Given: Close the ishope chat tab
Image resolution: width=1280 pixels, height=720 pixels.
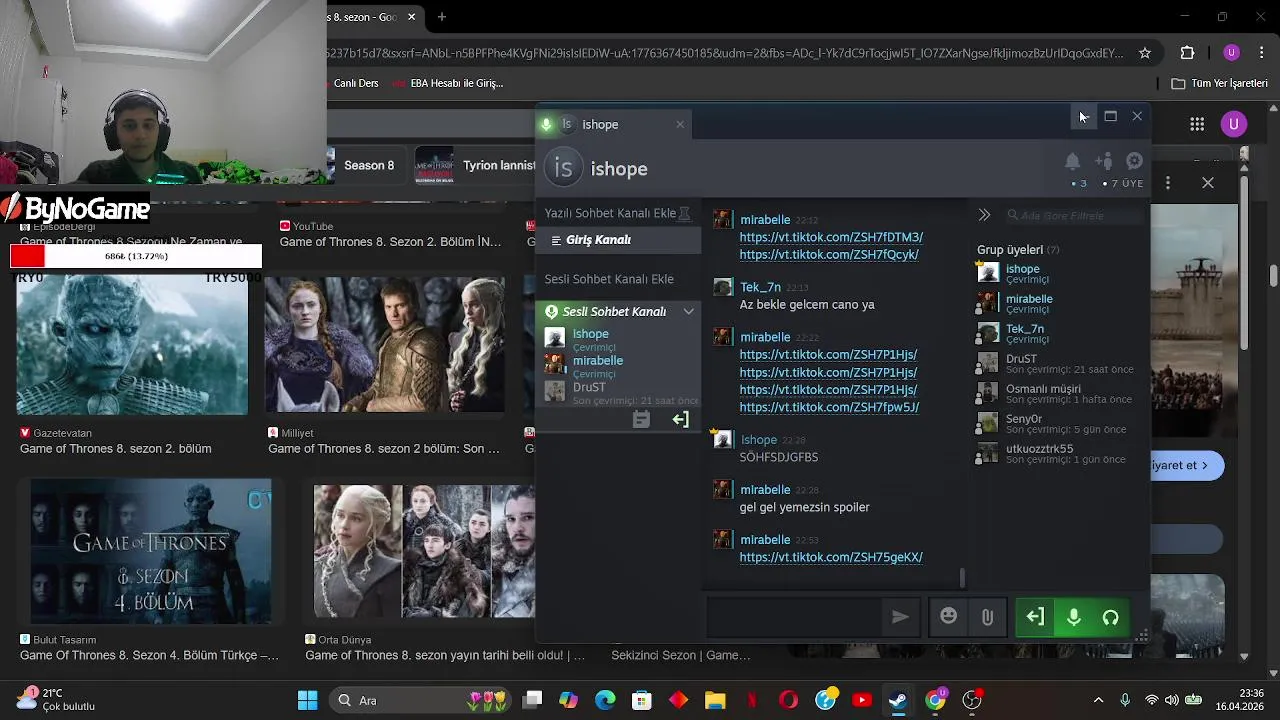Looking at the screenshot, I should 680,124.
